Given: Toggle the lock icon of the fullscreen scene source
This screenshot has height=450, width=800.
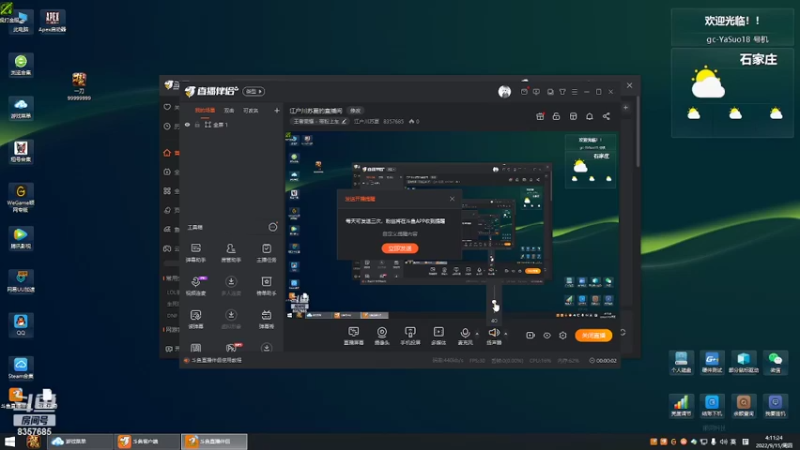Looking at the screenshot, I should (x=197, y=125).
